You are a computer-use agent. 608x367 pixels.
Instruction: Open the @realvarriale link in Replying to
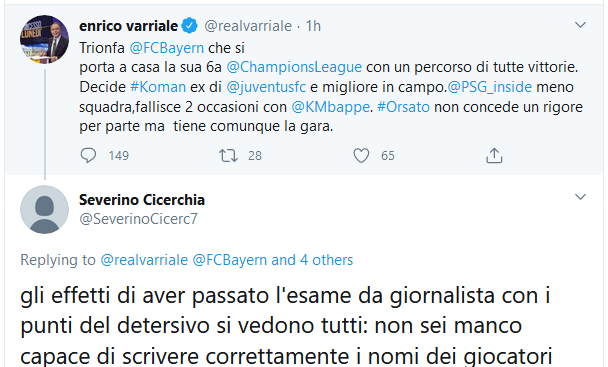144,260
